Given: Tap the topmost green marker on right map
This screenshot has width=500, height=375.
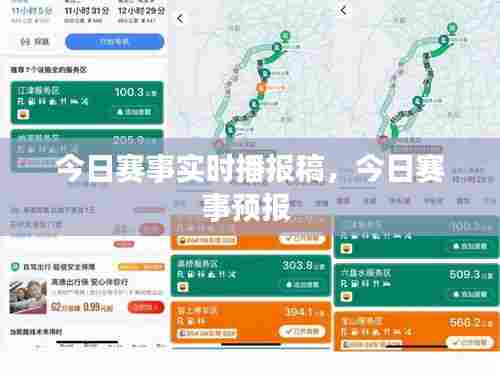Looking at the screenshot, I should click(x=452, y=28).
